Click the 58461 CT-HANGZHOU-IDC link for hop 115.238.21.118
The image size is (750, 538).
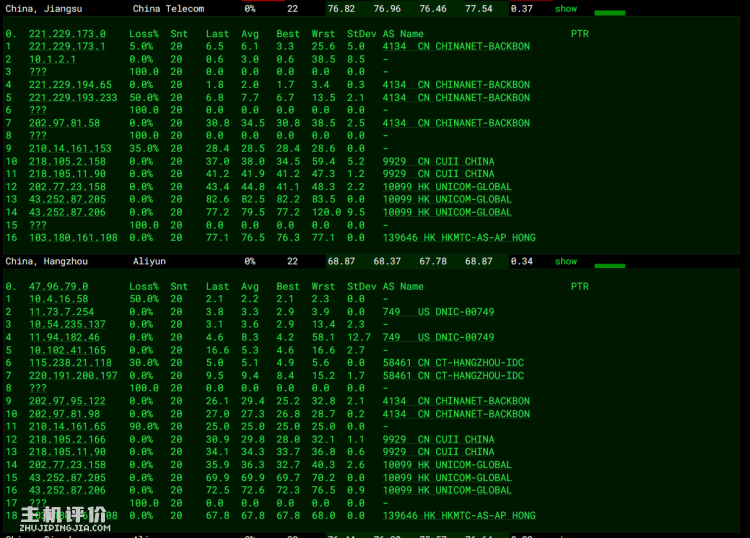453,362
